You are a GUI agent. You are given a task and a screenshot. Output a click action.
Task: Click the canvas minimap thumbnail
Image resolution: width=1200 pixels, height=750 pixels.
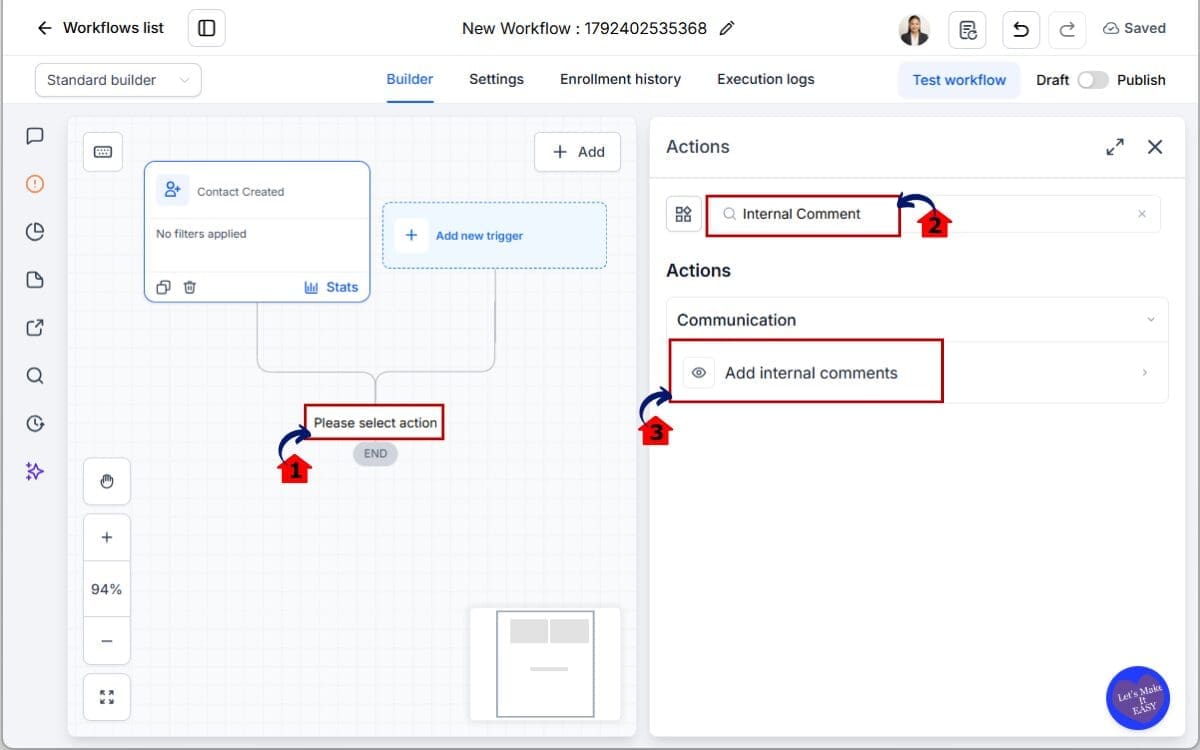pyautogui.click(x=545, y=664)
